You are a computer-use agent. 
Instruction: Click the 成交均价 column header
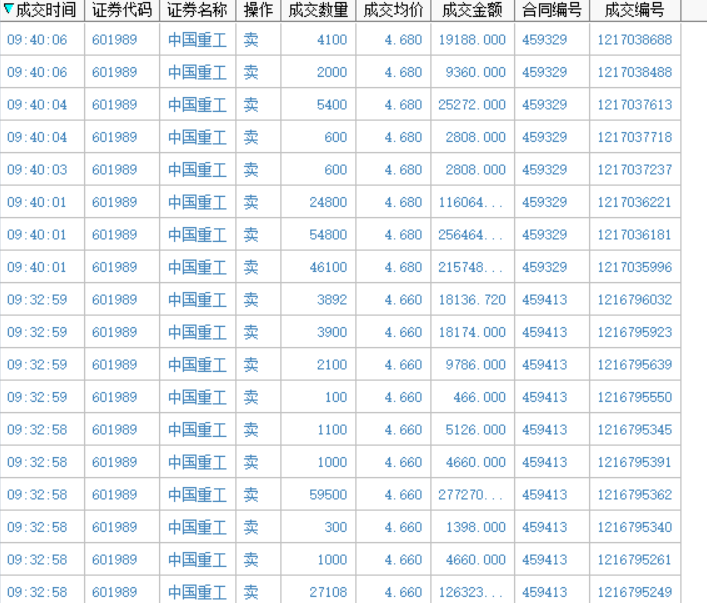point(393,10)
